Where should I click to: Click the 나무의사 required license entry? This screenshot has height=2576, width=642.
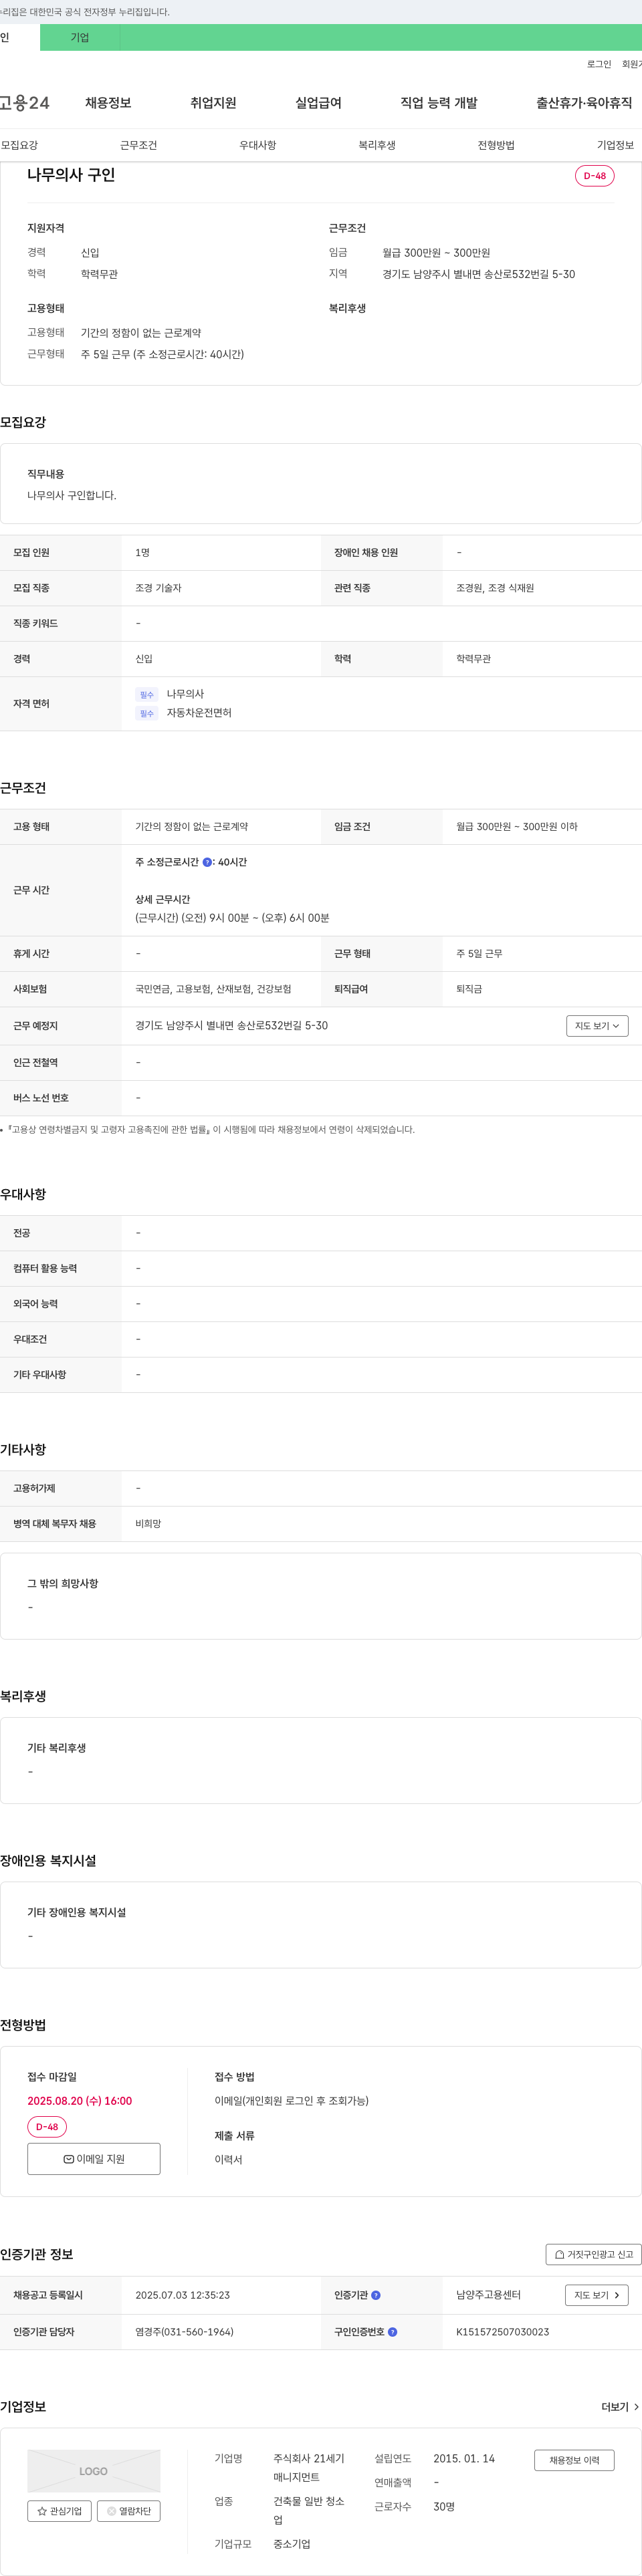pos(185,694)
